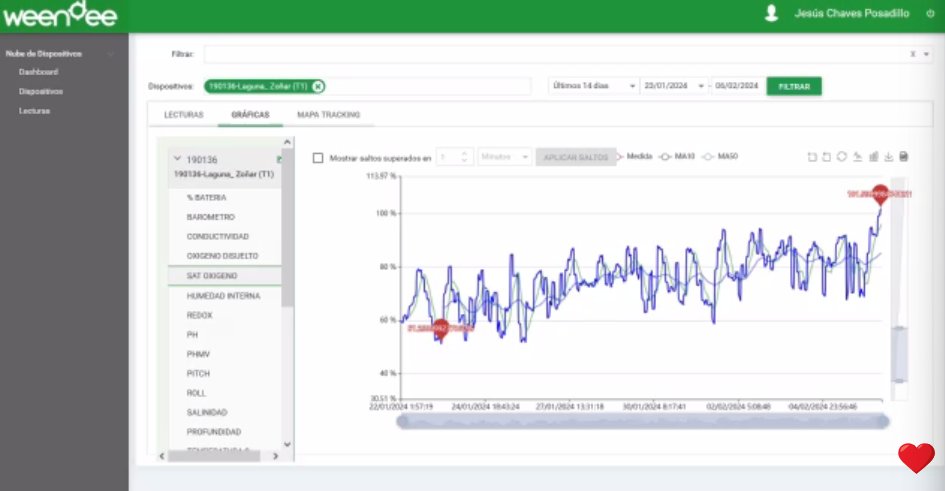Click the red maximum value marker pin
This screenshot has width=945, height=491.
(x=881, y=194)
